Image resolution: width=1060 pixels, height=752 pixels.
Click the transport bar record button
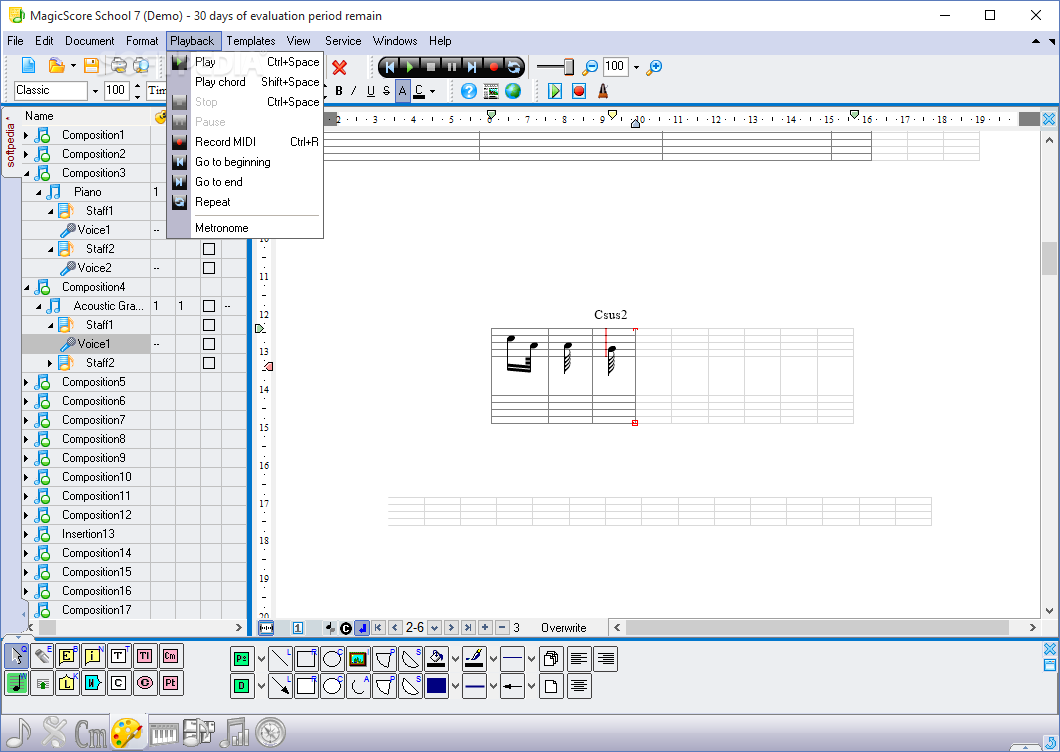493,66
